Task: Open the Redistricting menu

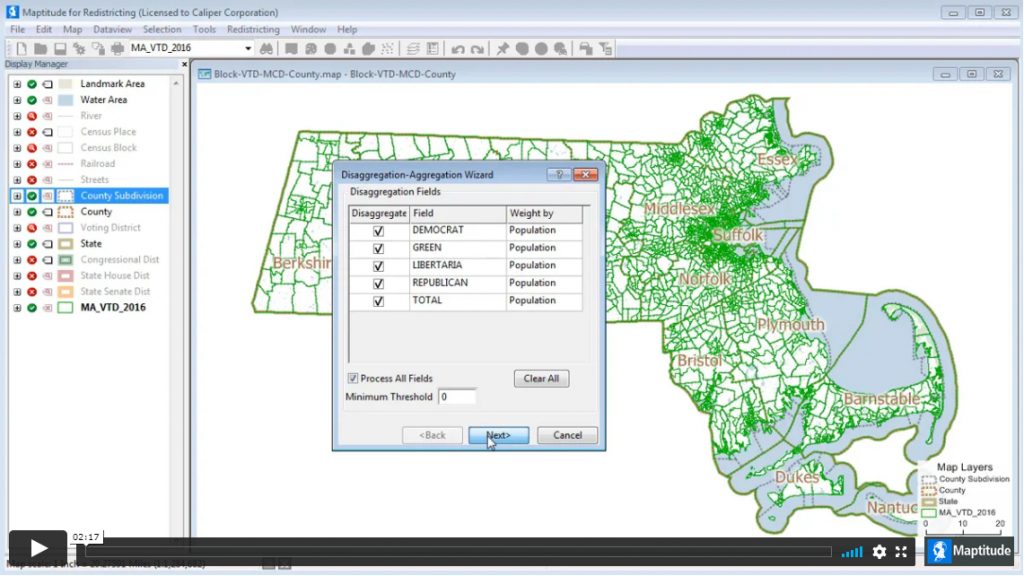Action: pos(252,29)
